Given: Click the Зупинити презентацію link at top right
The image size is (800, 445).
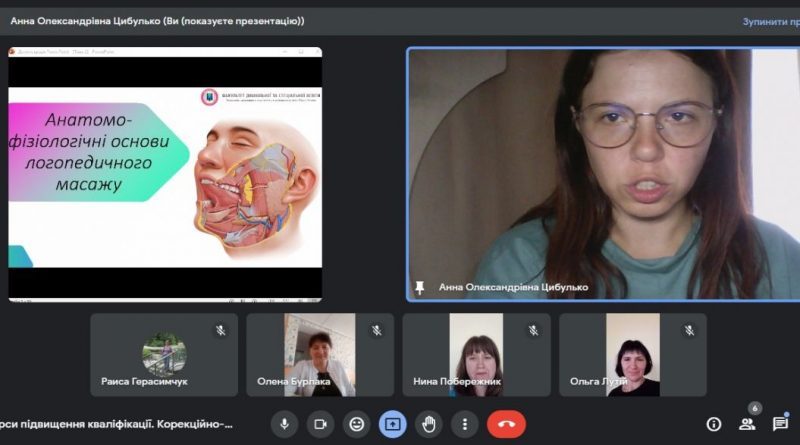Looking at the screenshot, I should coord(771,21).
